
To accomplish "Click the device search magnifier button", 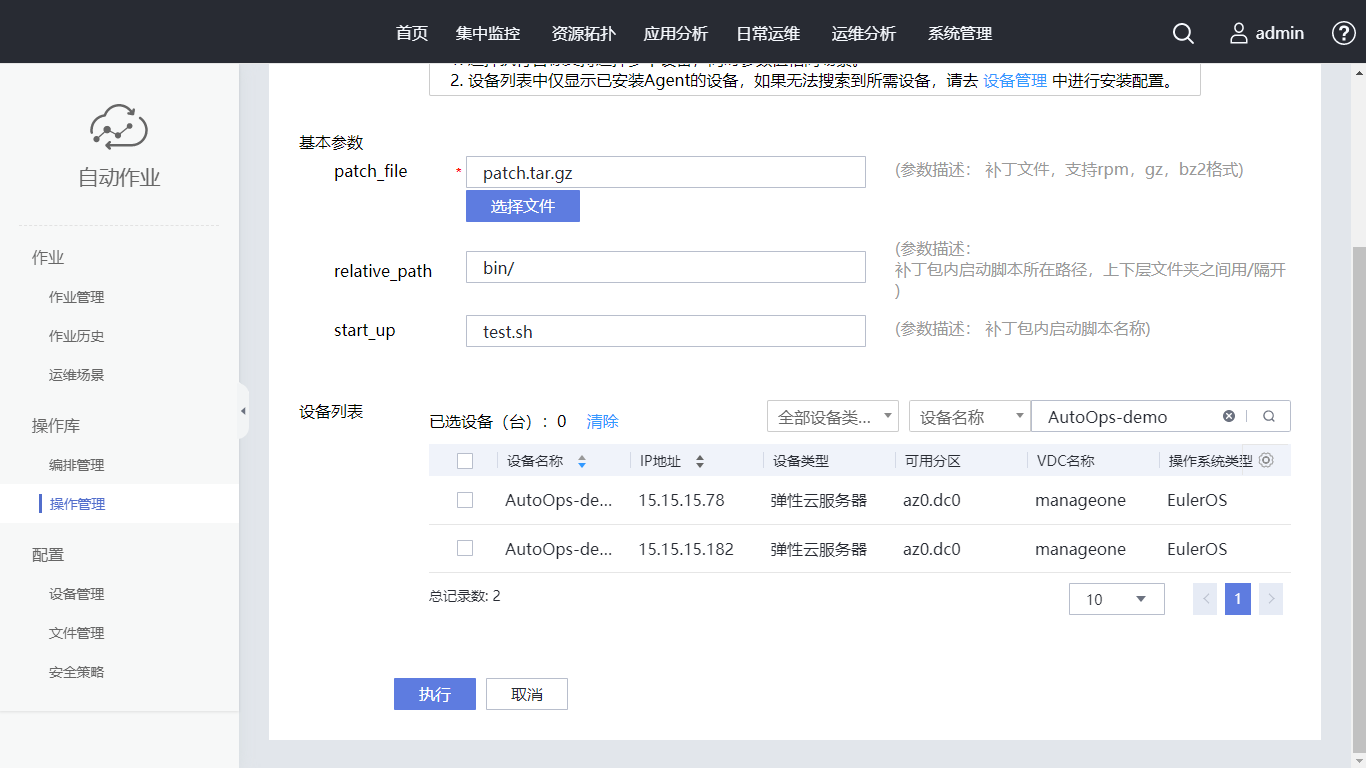I will (1269, 417).
